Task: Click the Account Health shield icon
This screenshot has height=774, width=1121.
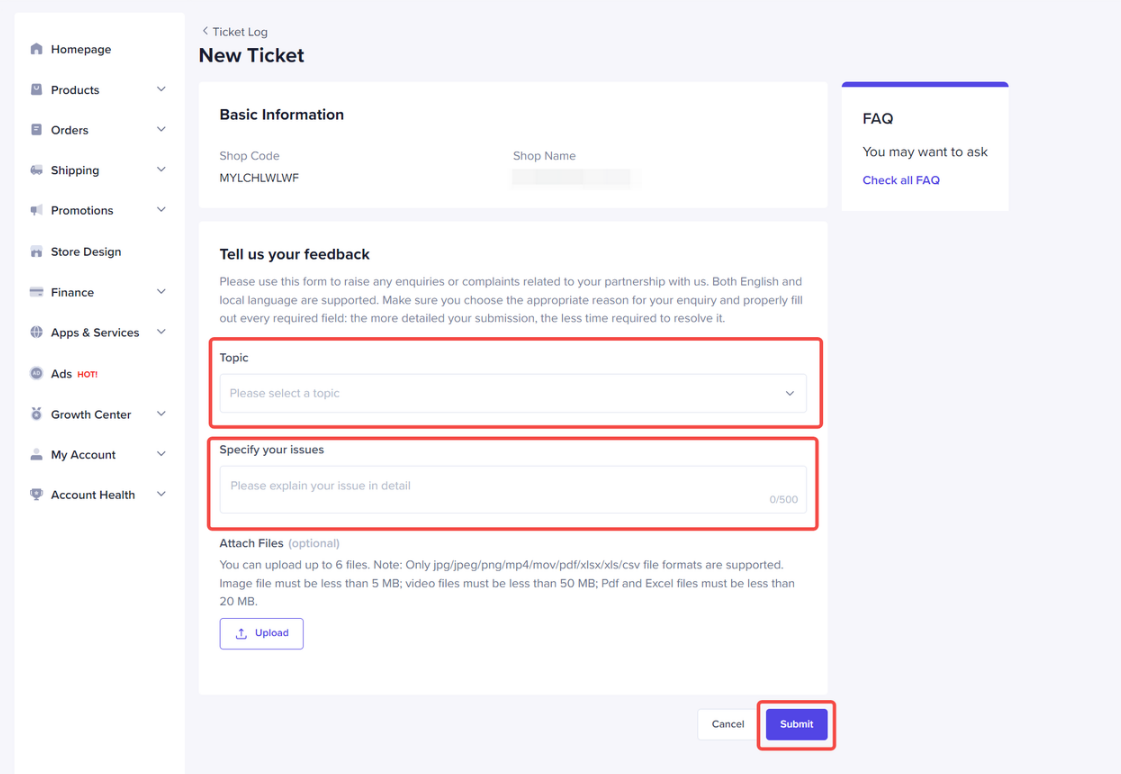Action: [35, 494]
